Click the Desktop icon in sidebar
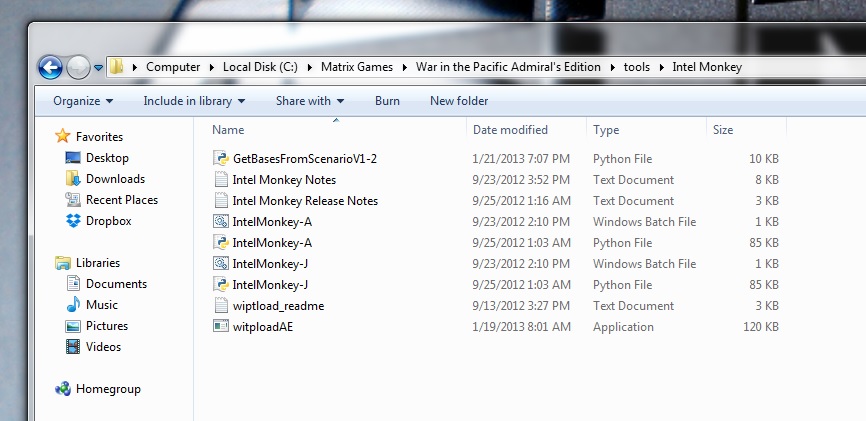Image resolution: width=866 pixels, height=421 pixels. point(73,157)
